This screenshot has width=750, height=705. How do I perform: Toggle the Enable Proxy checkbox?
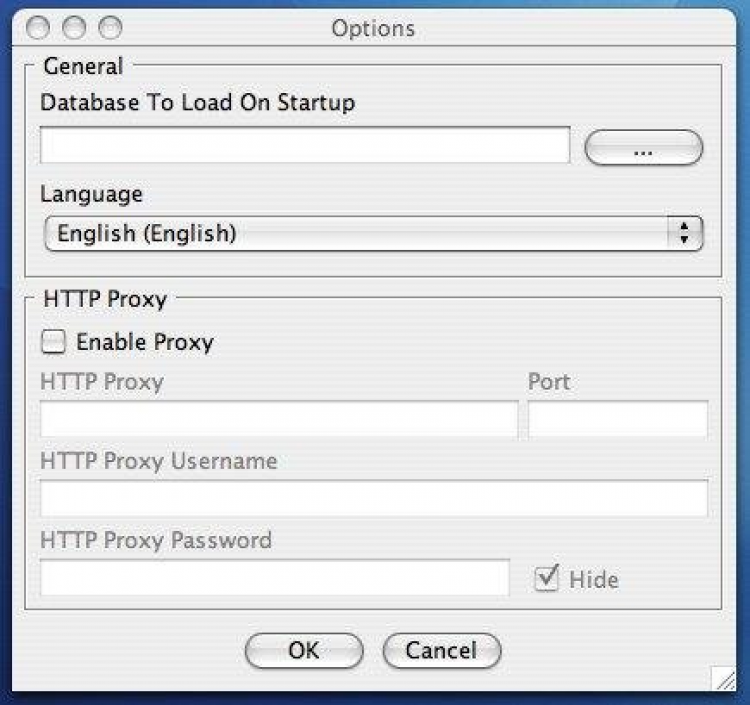click(52, 342)
